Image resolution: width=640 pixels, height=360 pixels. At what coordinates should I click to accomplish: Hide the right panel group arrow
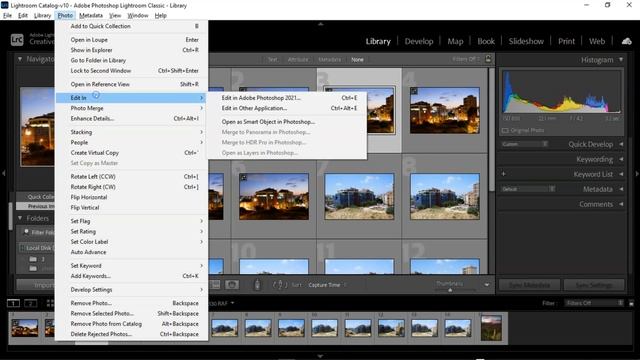click(637, 174)
